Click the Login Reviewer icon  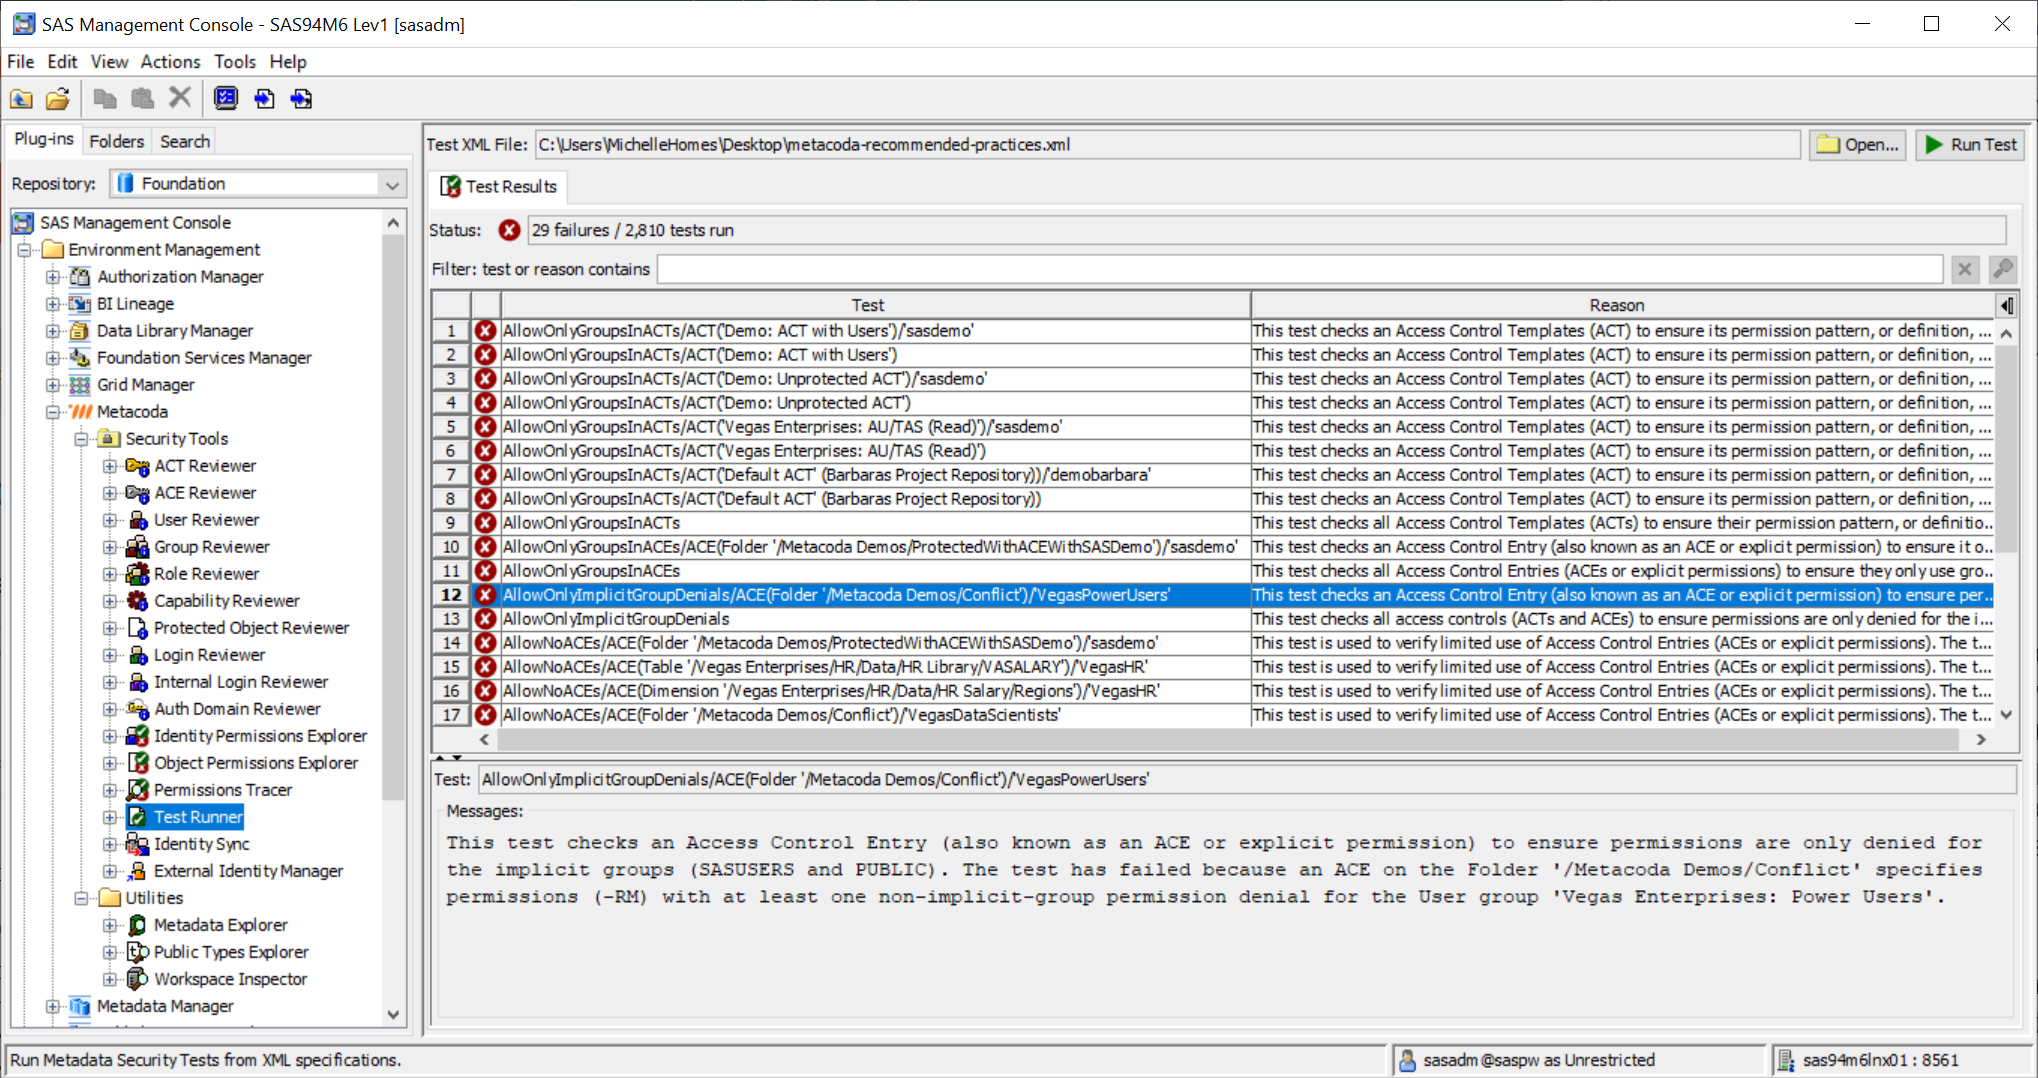138,655
